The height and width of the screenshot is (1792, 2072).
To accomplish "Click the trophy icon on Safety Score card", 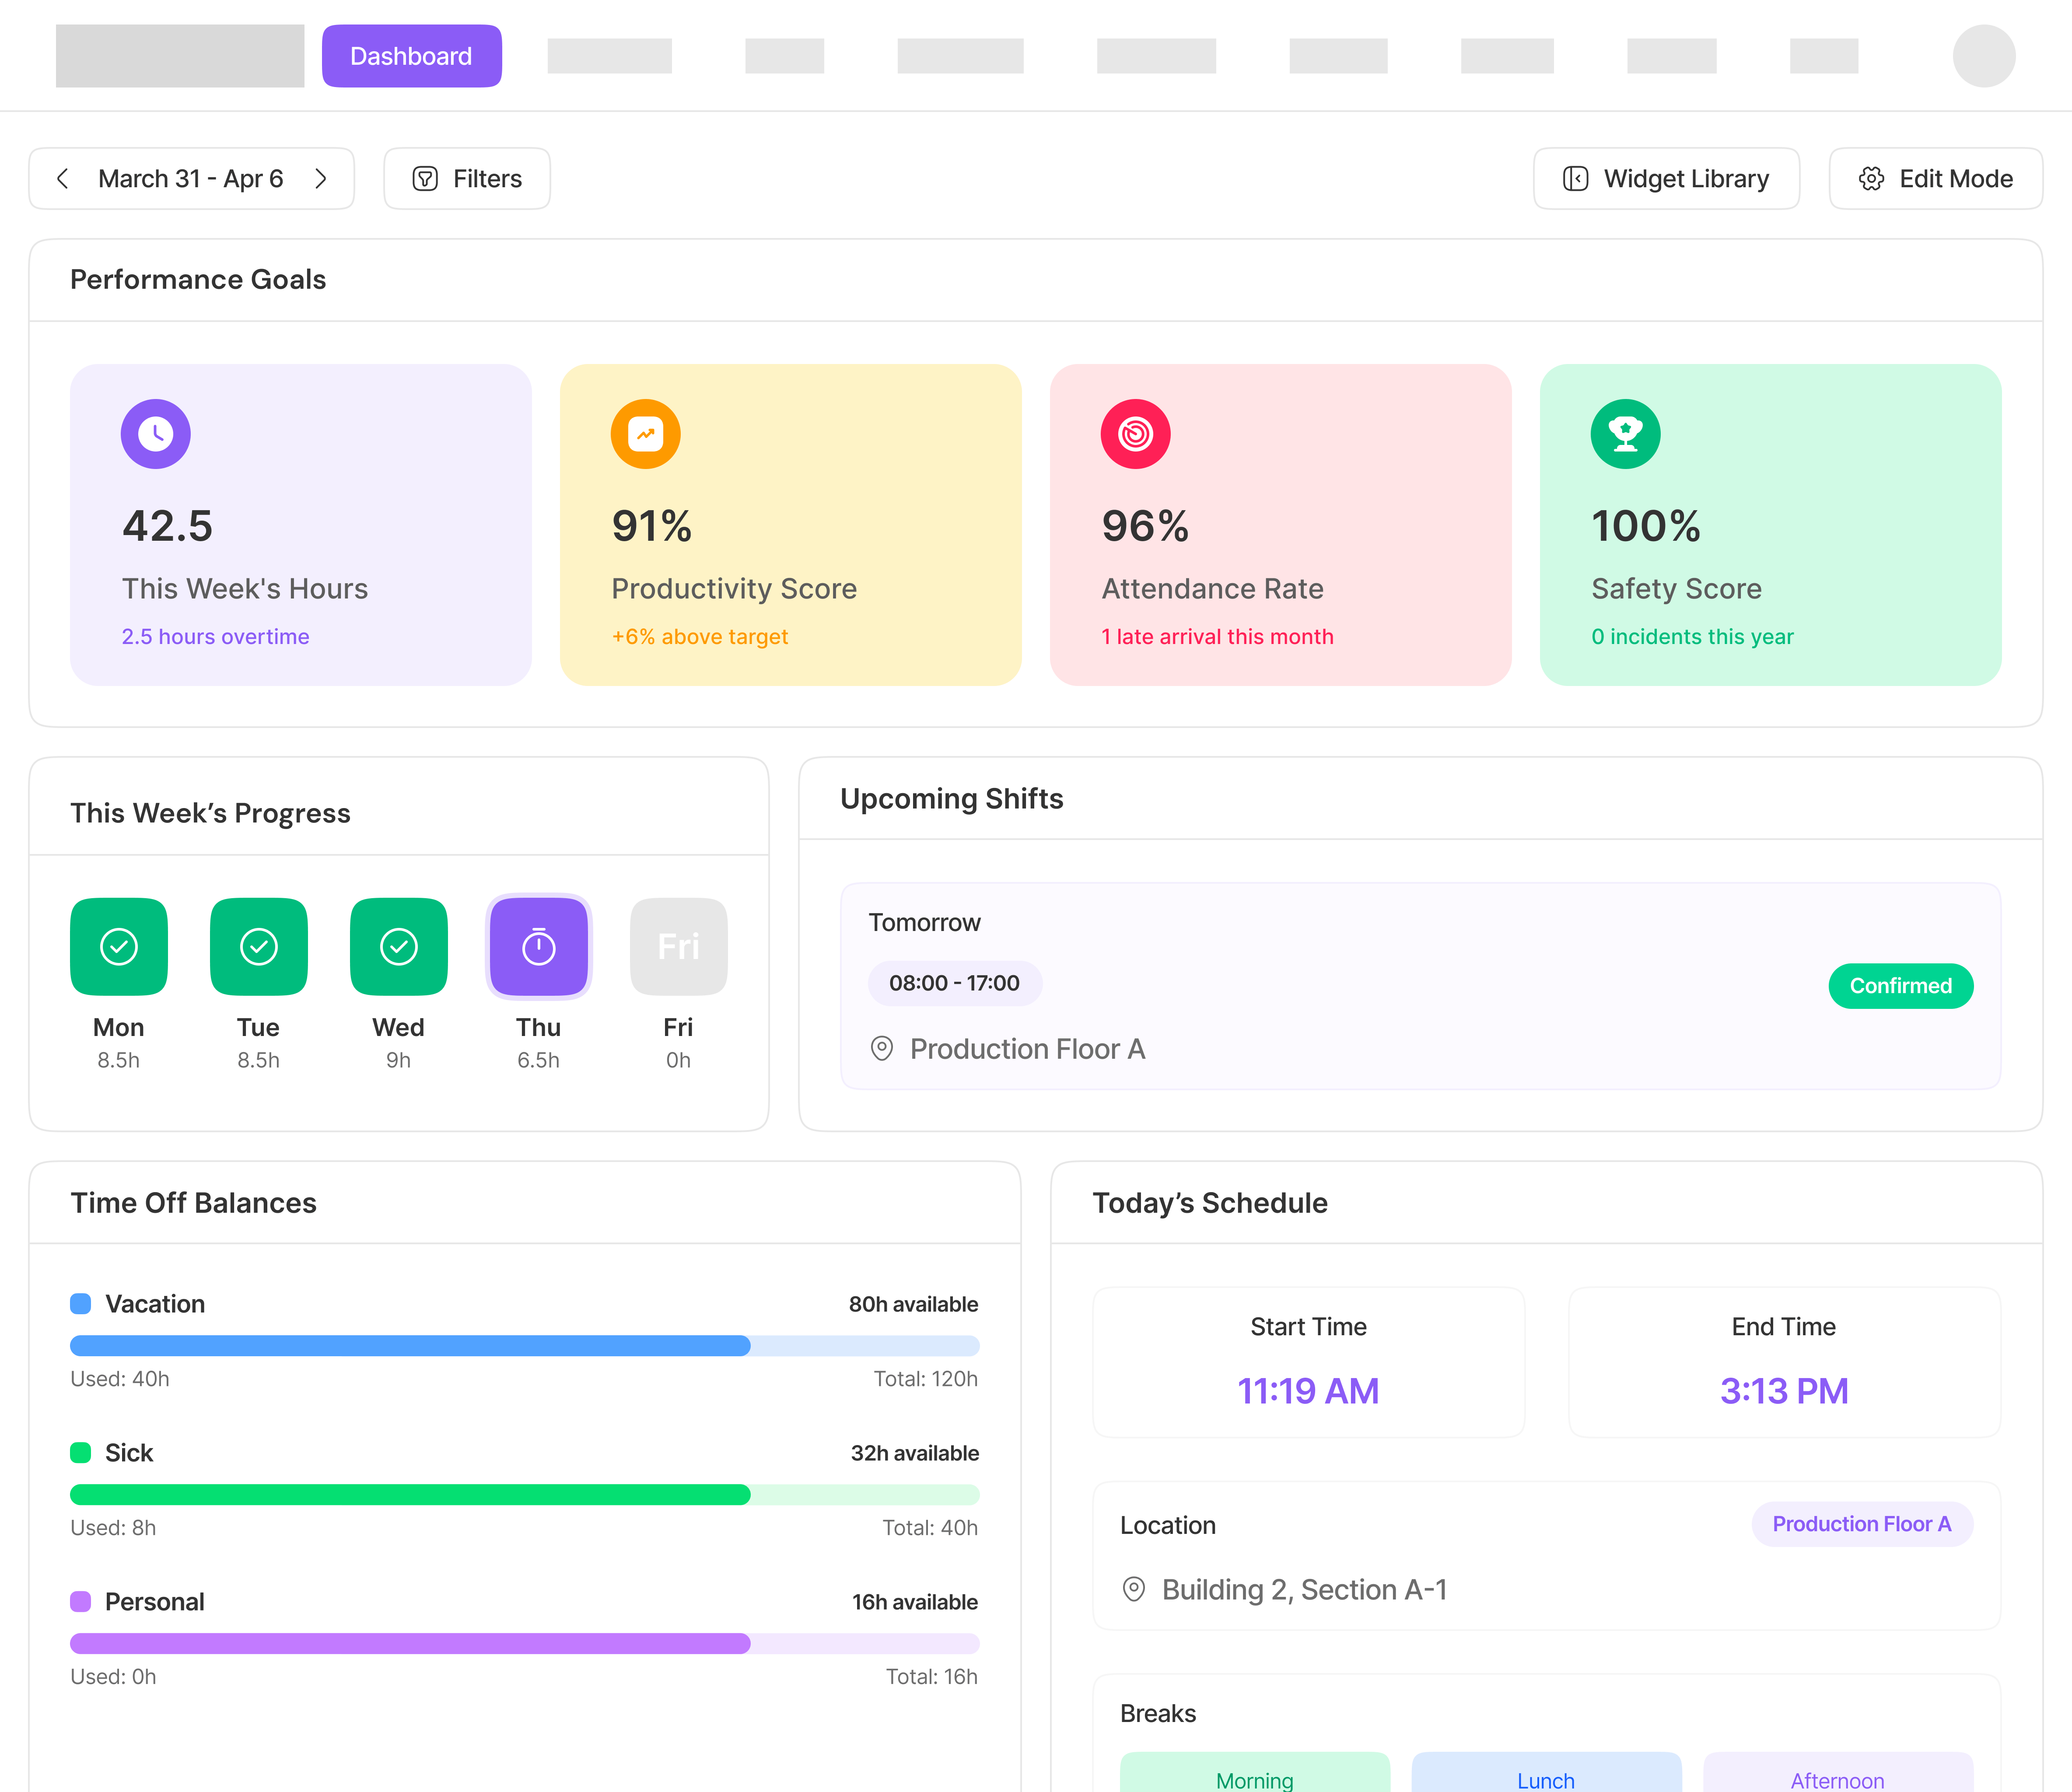I will click(x=1625, y=434).
